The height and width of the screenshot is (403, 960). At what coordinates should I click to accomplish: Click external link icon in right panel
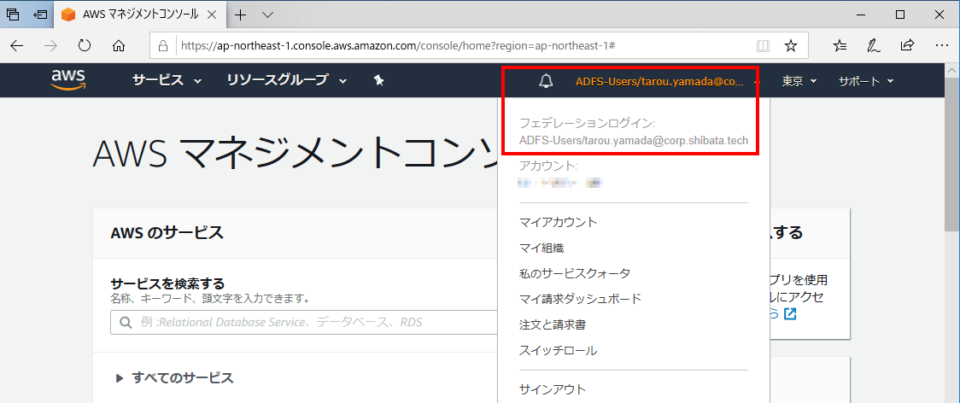point(790,314)
